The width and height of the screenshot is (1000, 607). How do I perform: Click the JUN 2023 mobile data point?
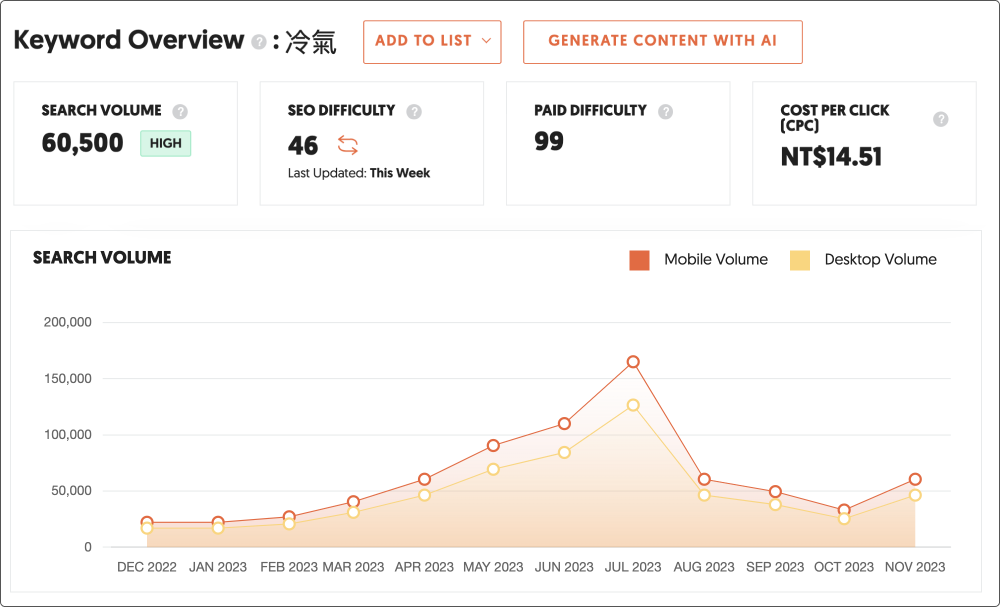[x=564, y=424]
